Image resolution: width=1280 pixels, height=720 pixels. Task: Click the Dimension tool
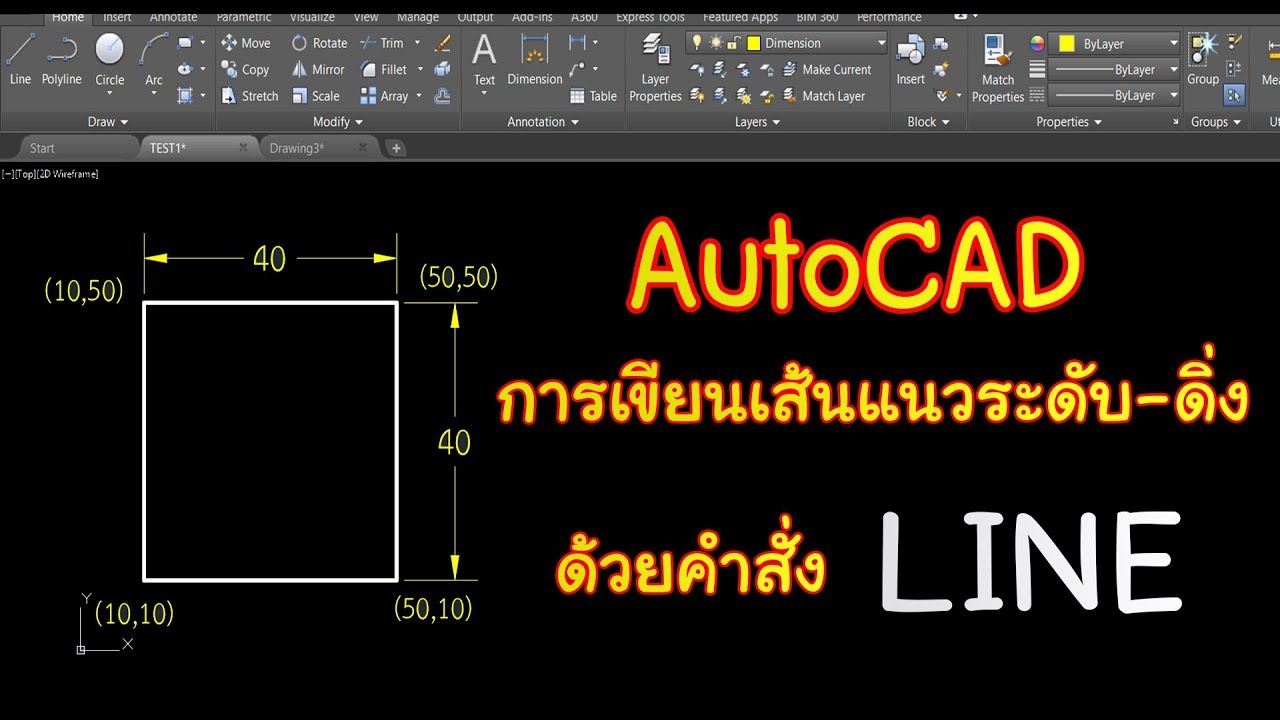[x=535, y=59]
